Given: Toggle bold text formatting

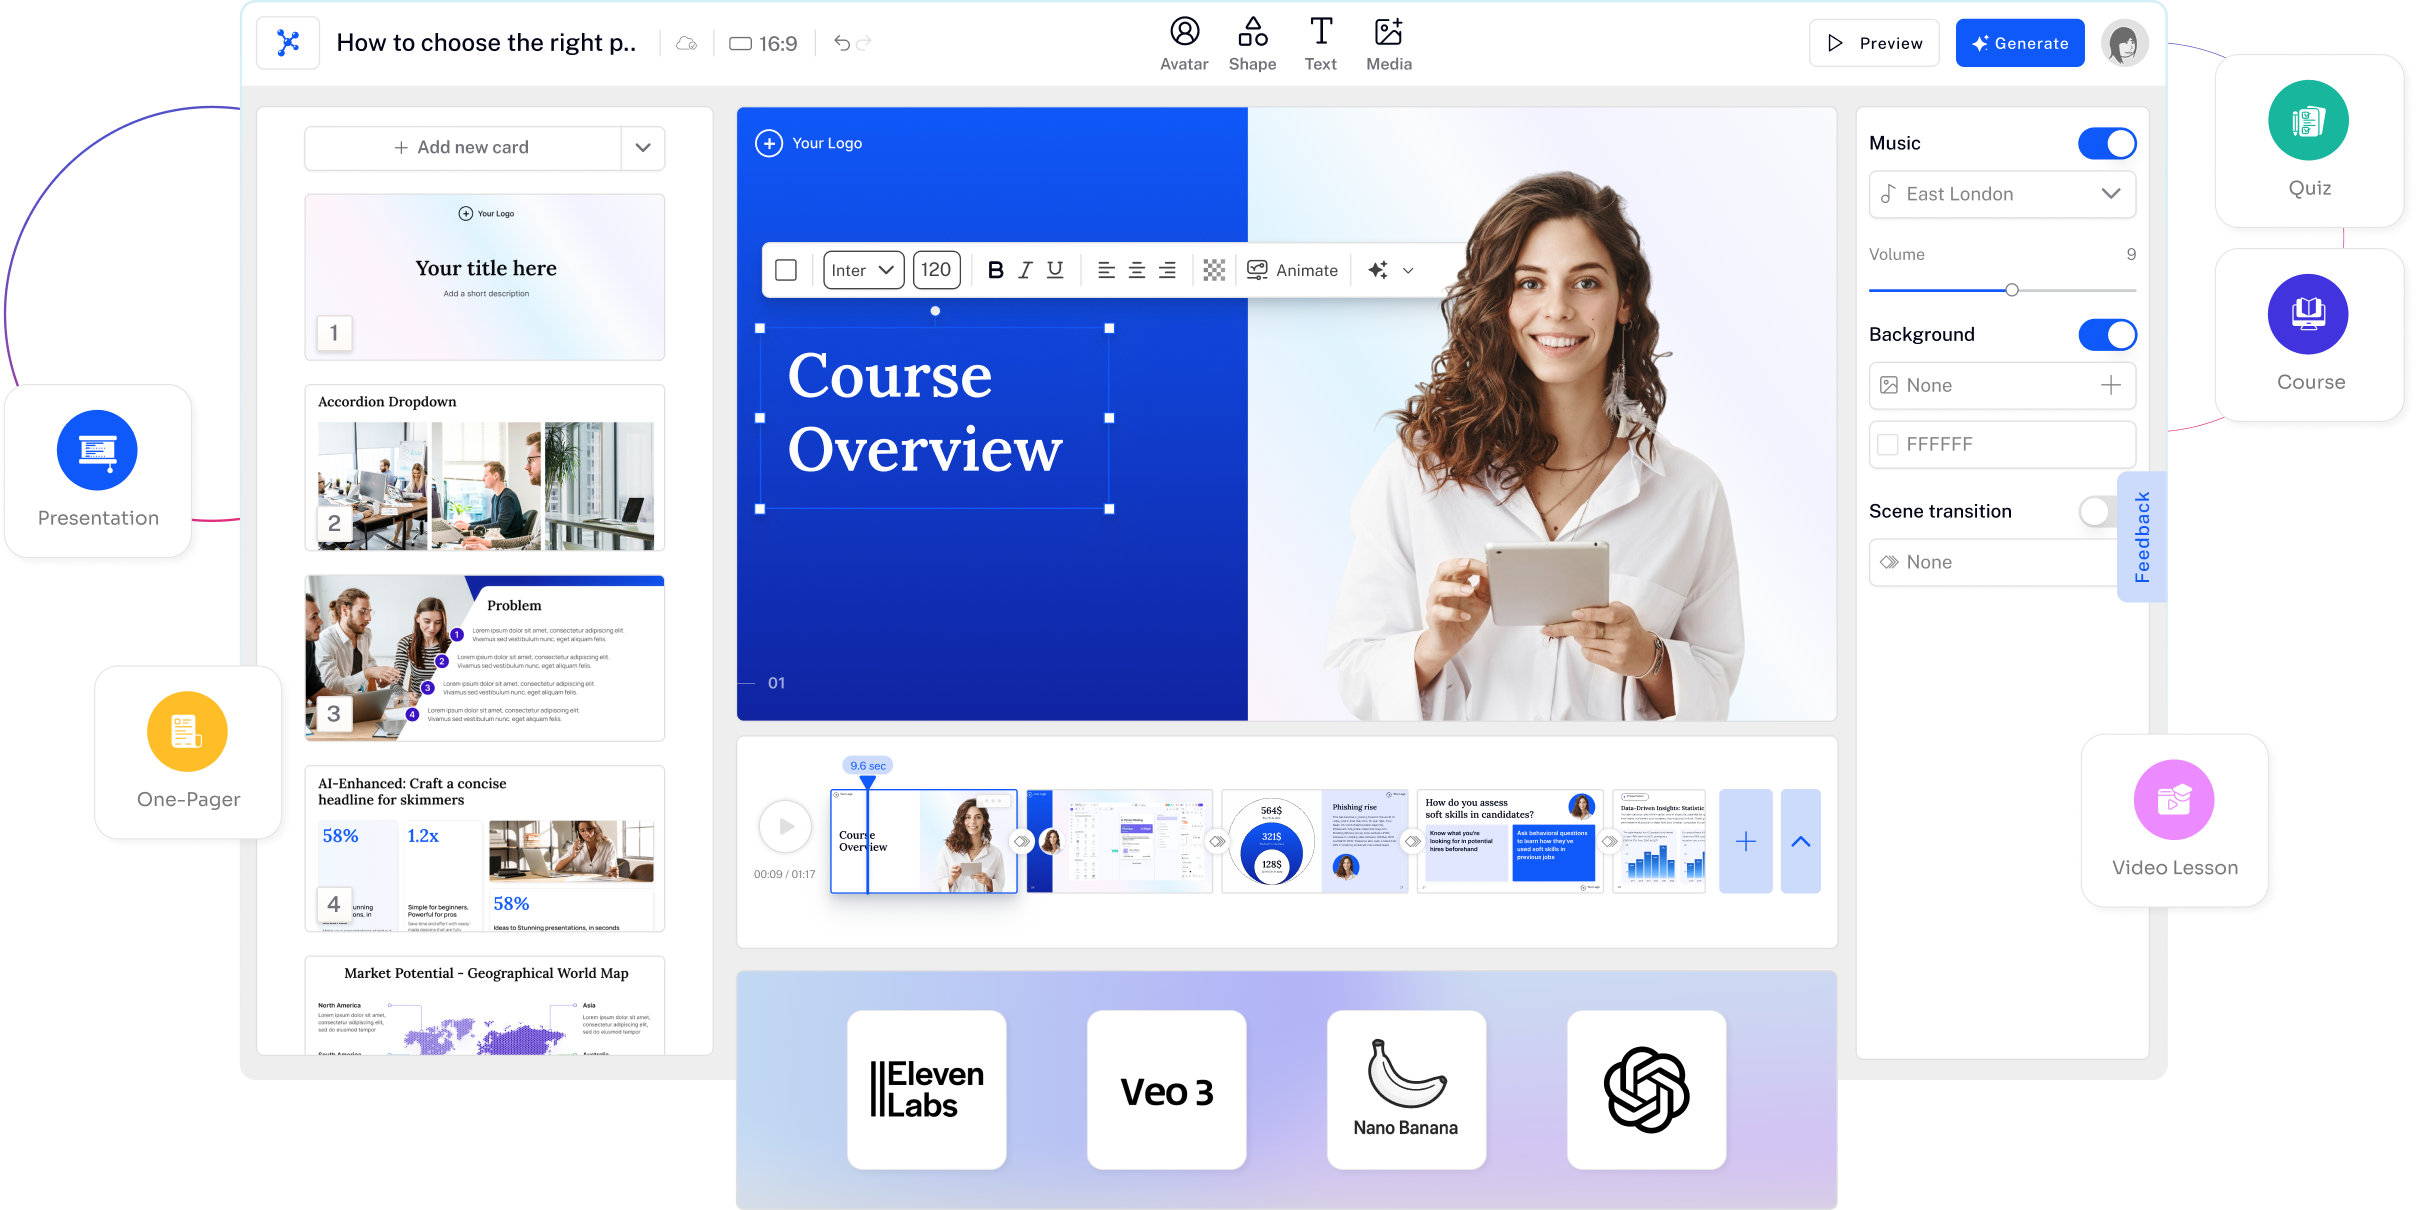Looking at the screenshot, I should (x=995, y=270).
